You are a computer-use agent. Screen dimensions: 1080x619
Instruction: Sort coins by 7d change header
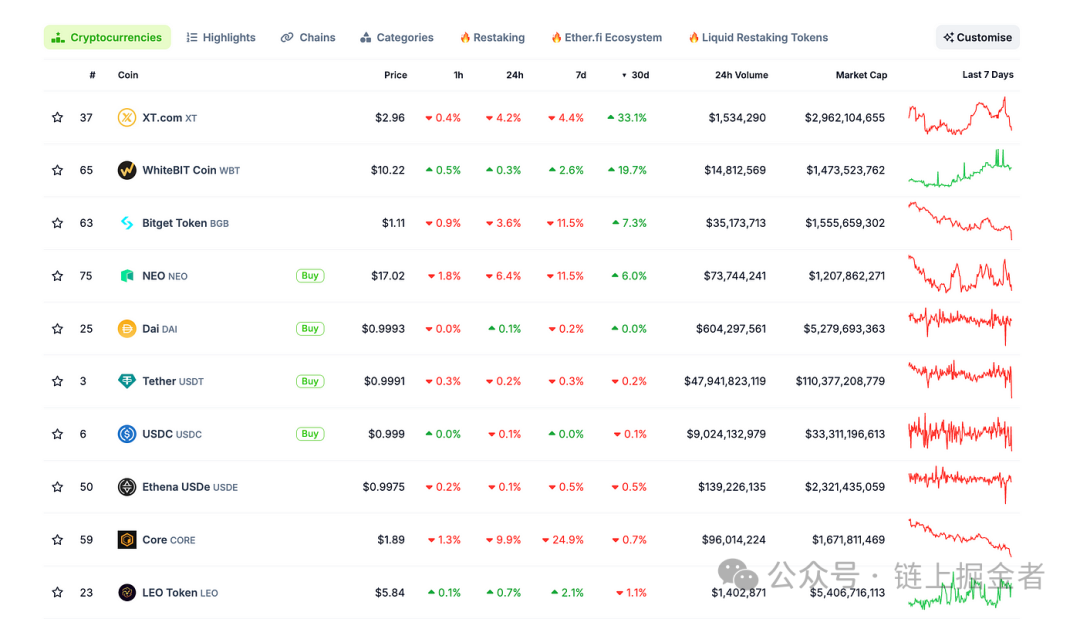pyautogui.click(x=581, y=75)
